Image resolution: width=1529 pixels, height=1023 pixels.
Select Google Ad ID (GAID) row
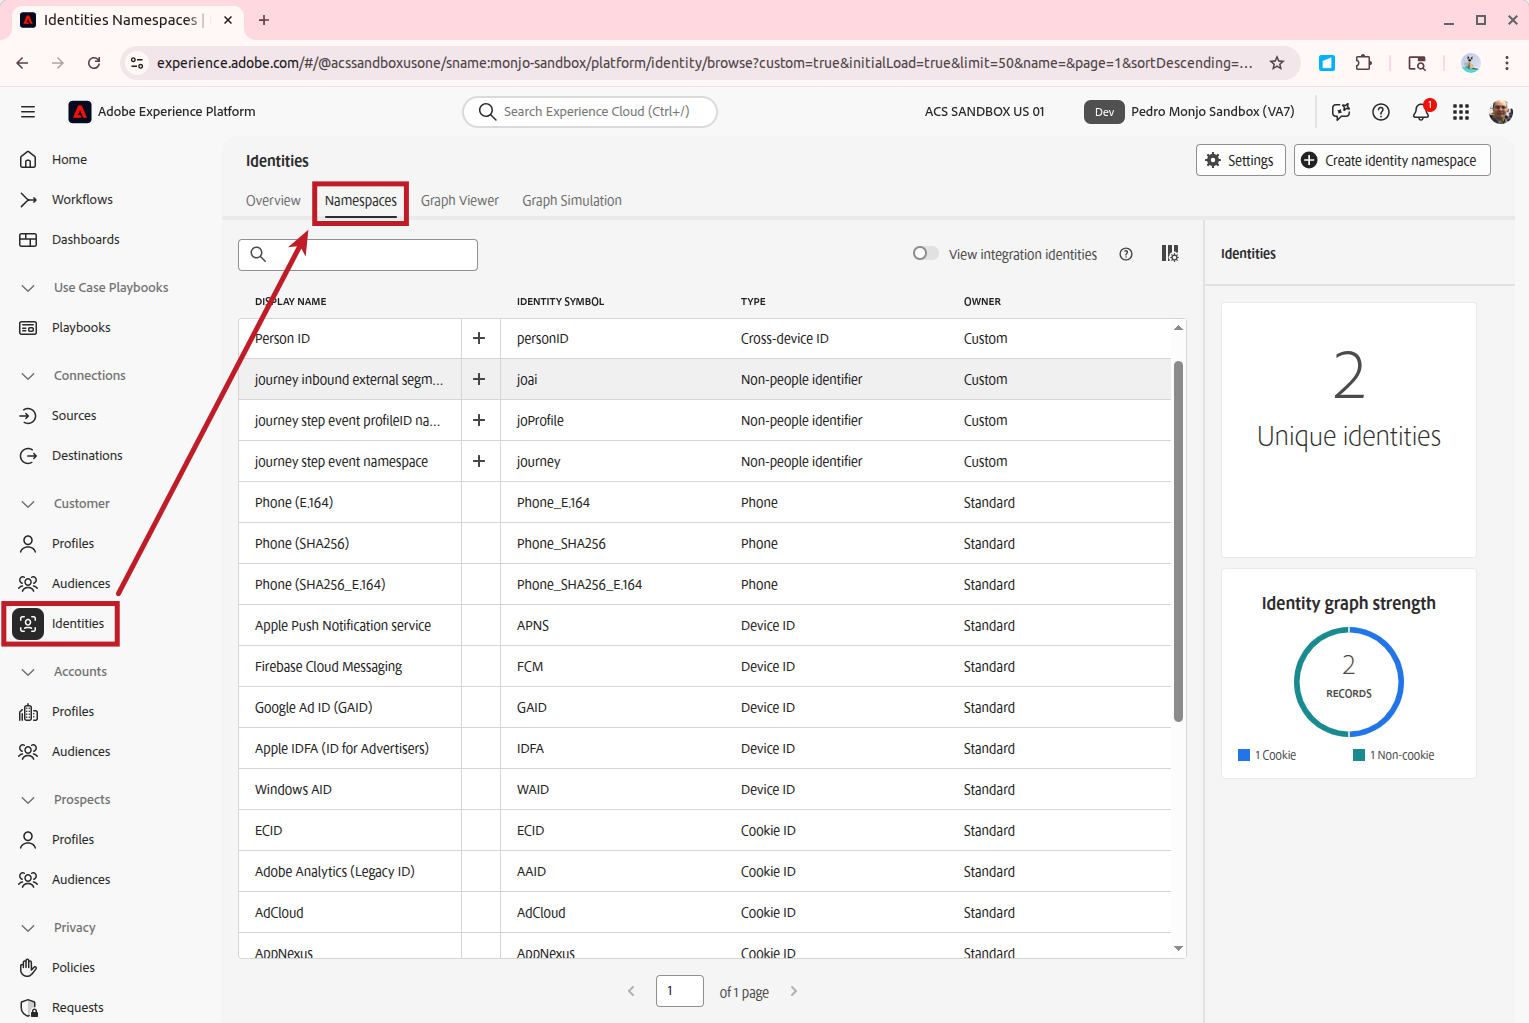(x=705, y=707)
